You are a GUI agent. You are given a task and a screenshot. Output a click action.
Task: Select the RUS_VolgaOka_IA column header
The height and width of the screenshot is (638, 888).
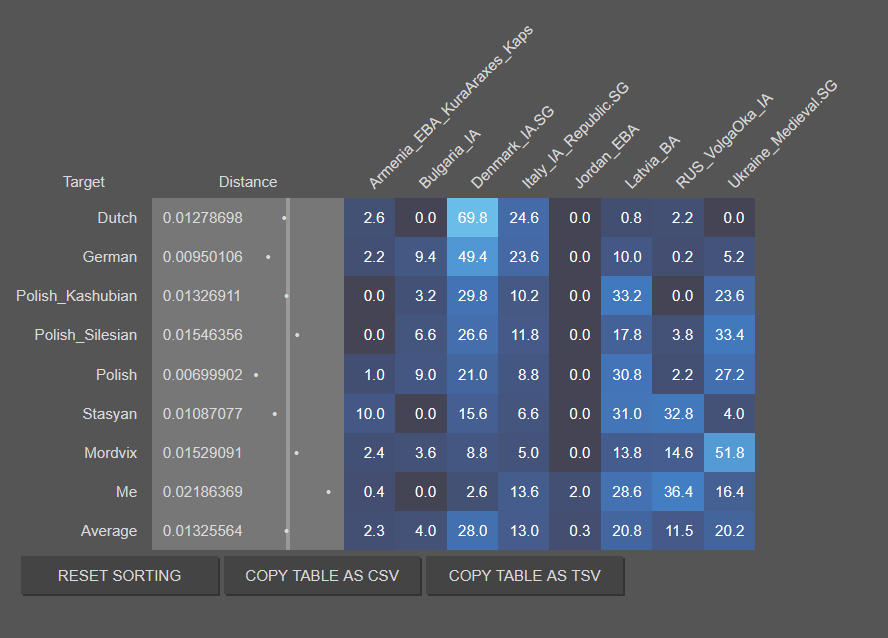[x=724, y=141]
